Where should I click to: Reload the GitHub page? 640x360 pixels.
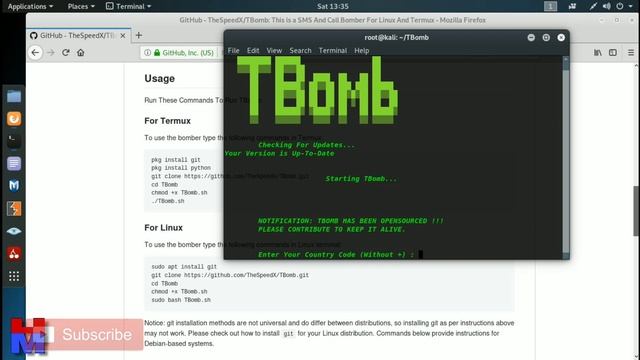point(66,53)
